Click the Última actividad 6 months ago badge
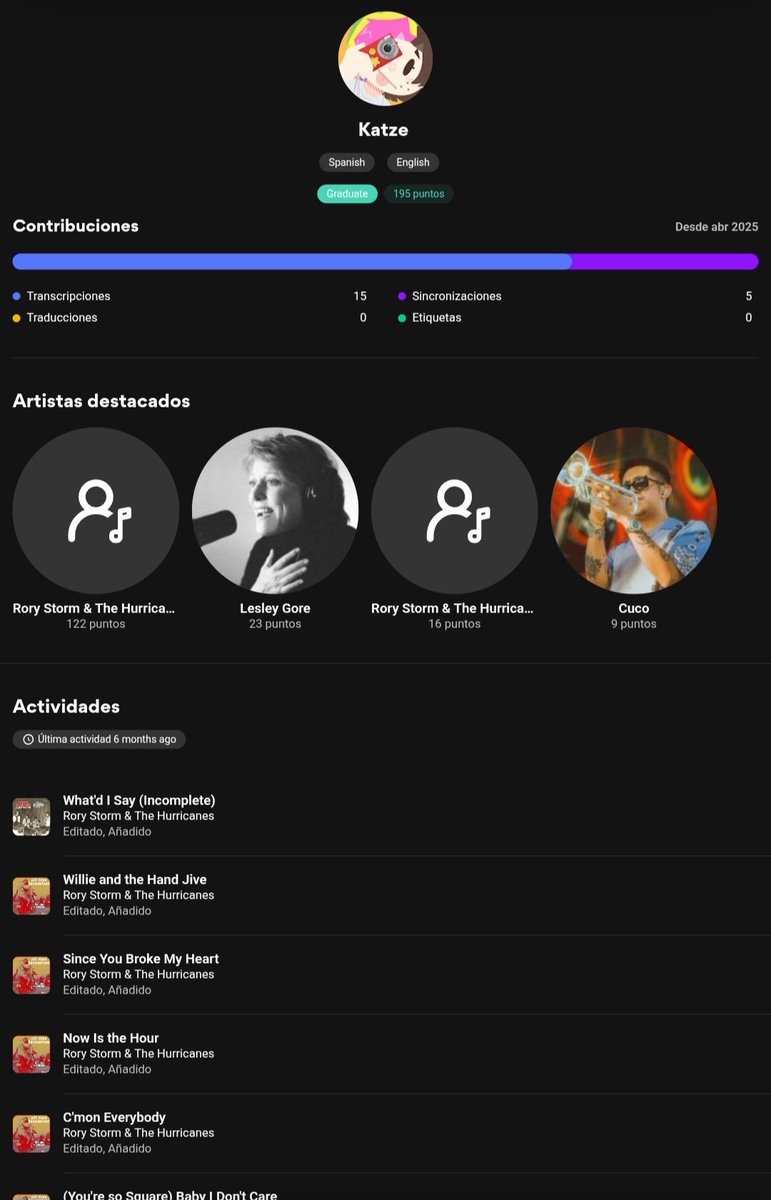771x1200 pixels. pyautogui.click(x=99, y=740)
